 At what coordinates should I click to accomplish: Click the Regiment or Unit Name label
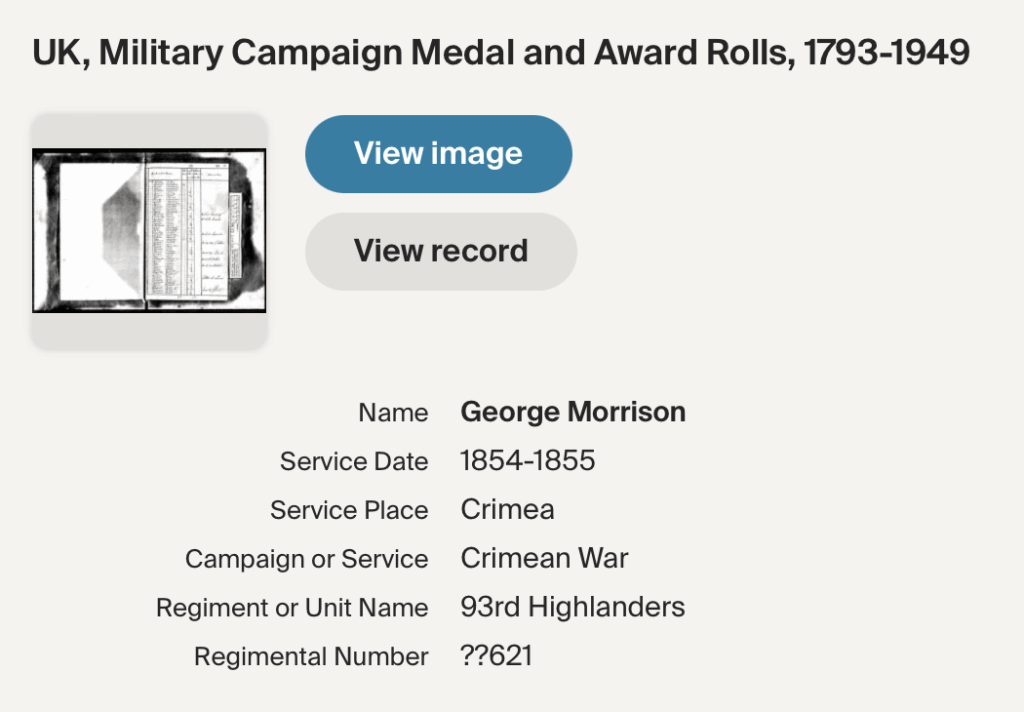292,608
